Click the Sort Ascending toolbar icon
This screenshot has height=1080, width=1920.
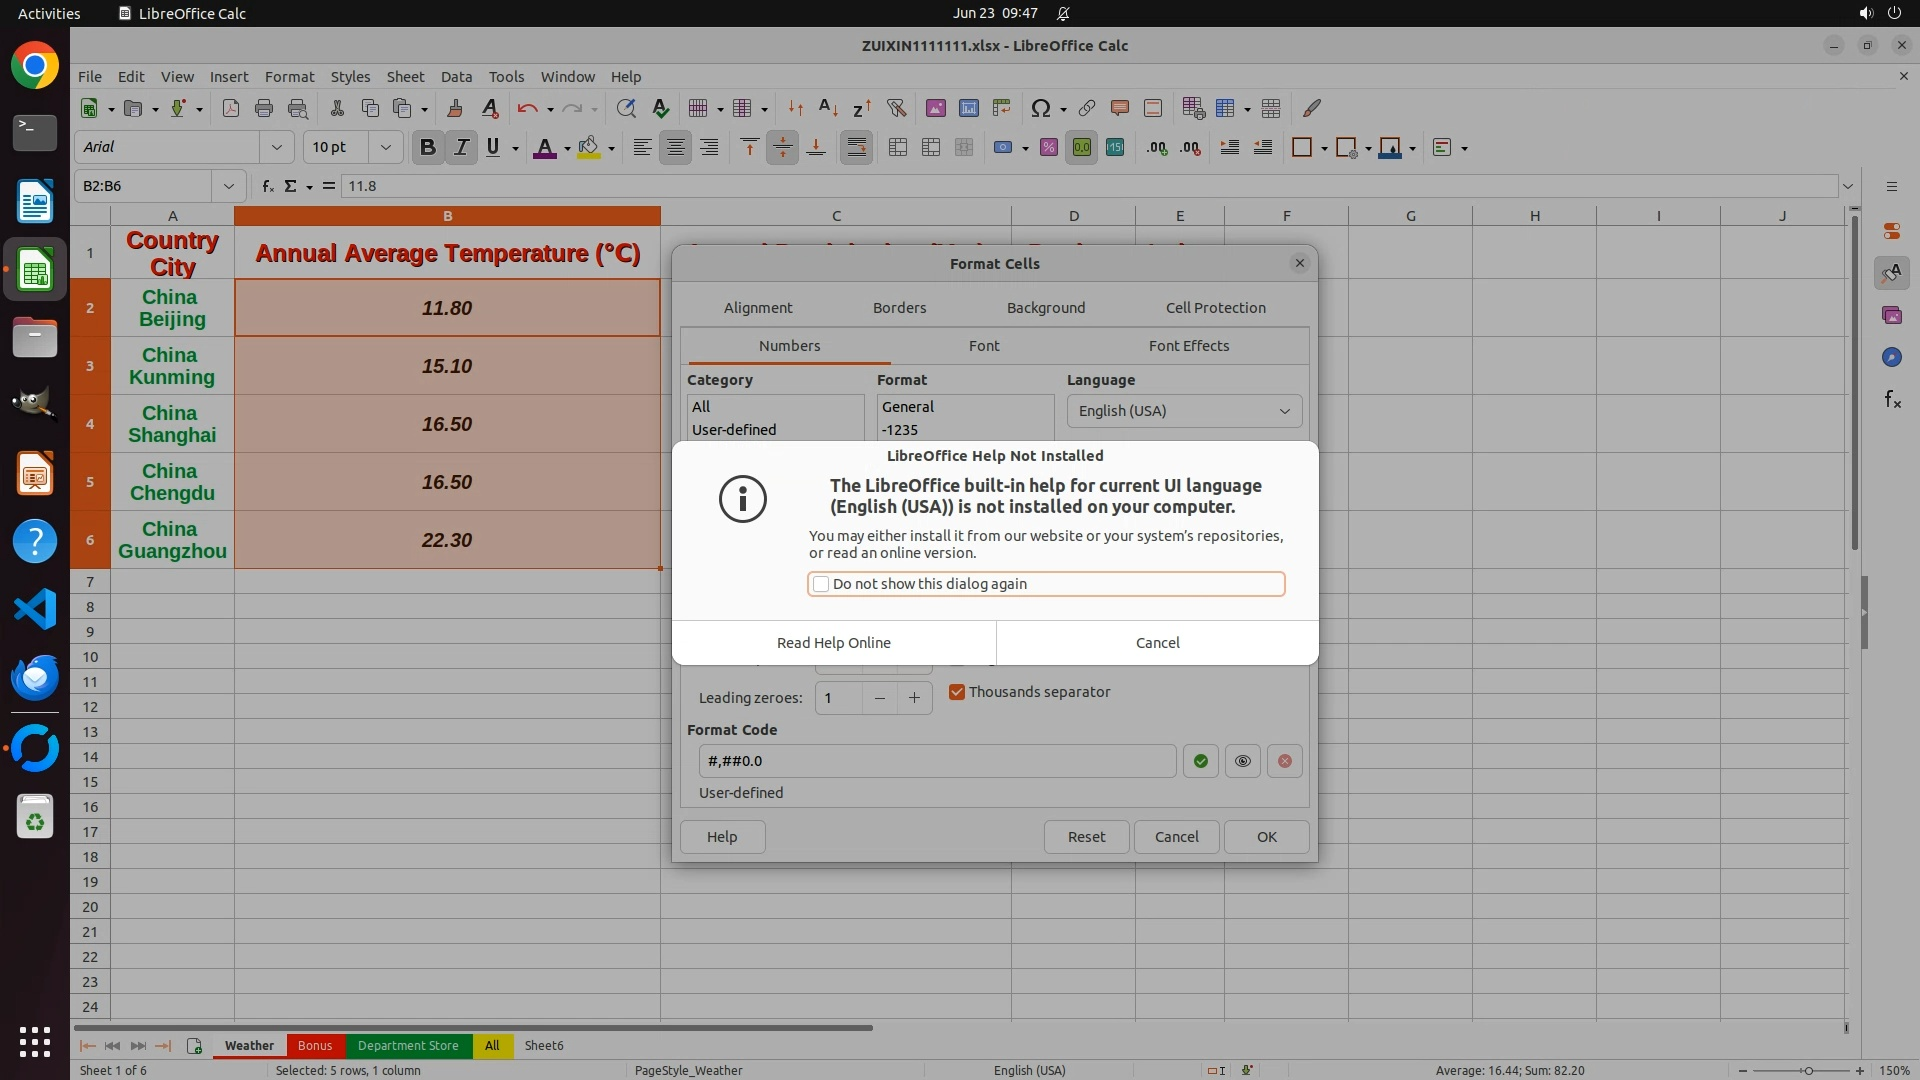click(x=828, y=108)
